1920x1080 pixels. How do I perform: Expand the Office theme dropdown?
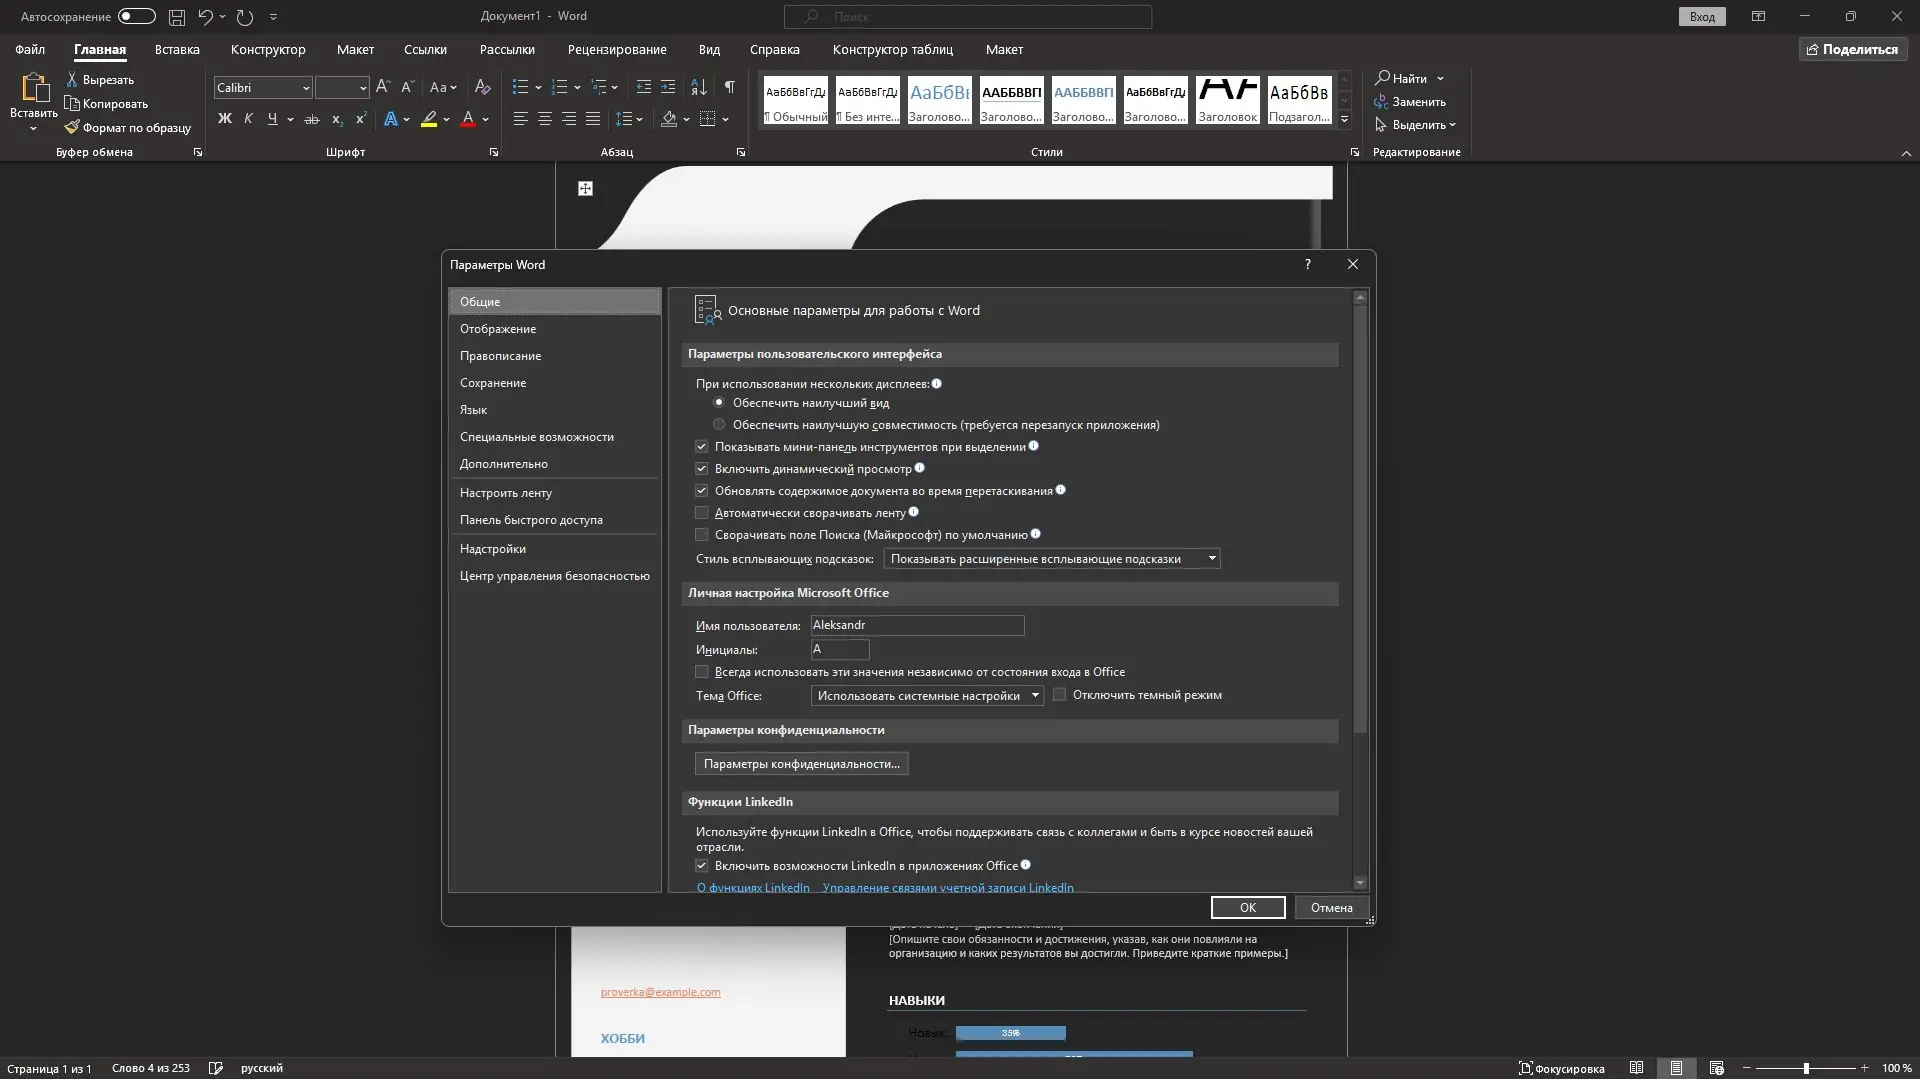pos(927,696)
